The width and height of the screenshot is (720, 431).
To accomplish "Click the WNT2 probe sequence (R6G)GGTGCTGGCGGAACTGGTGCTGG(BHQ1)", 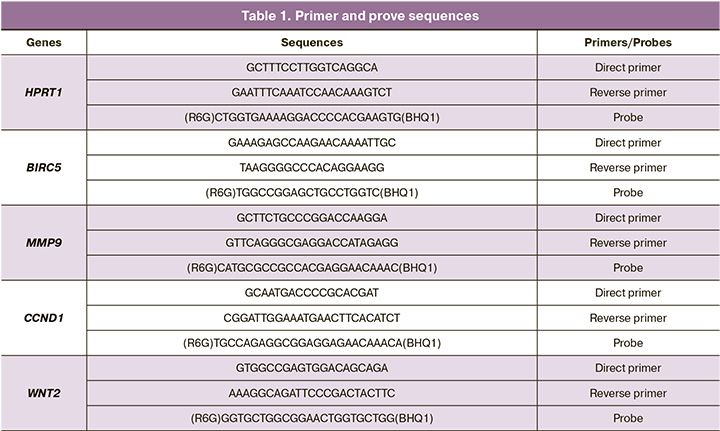I will [312, 417].
